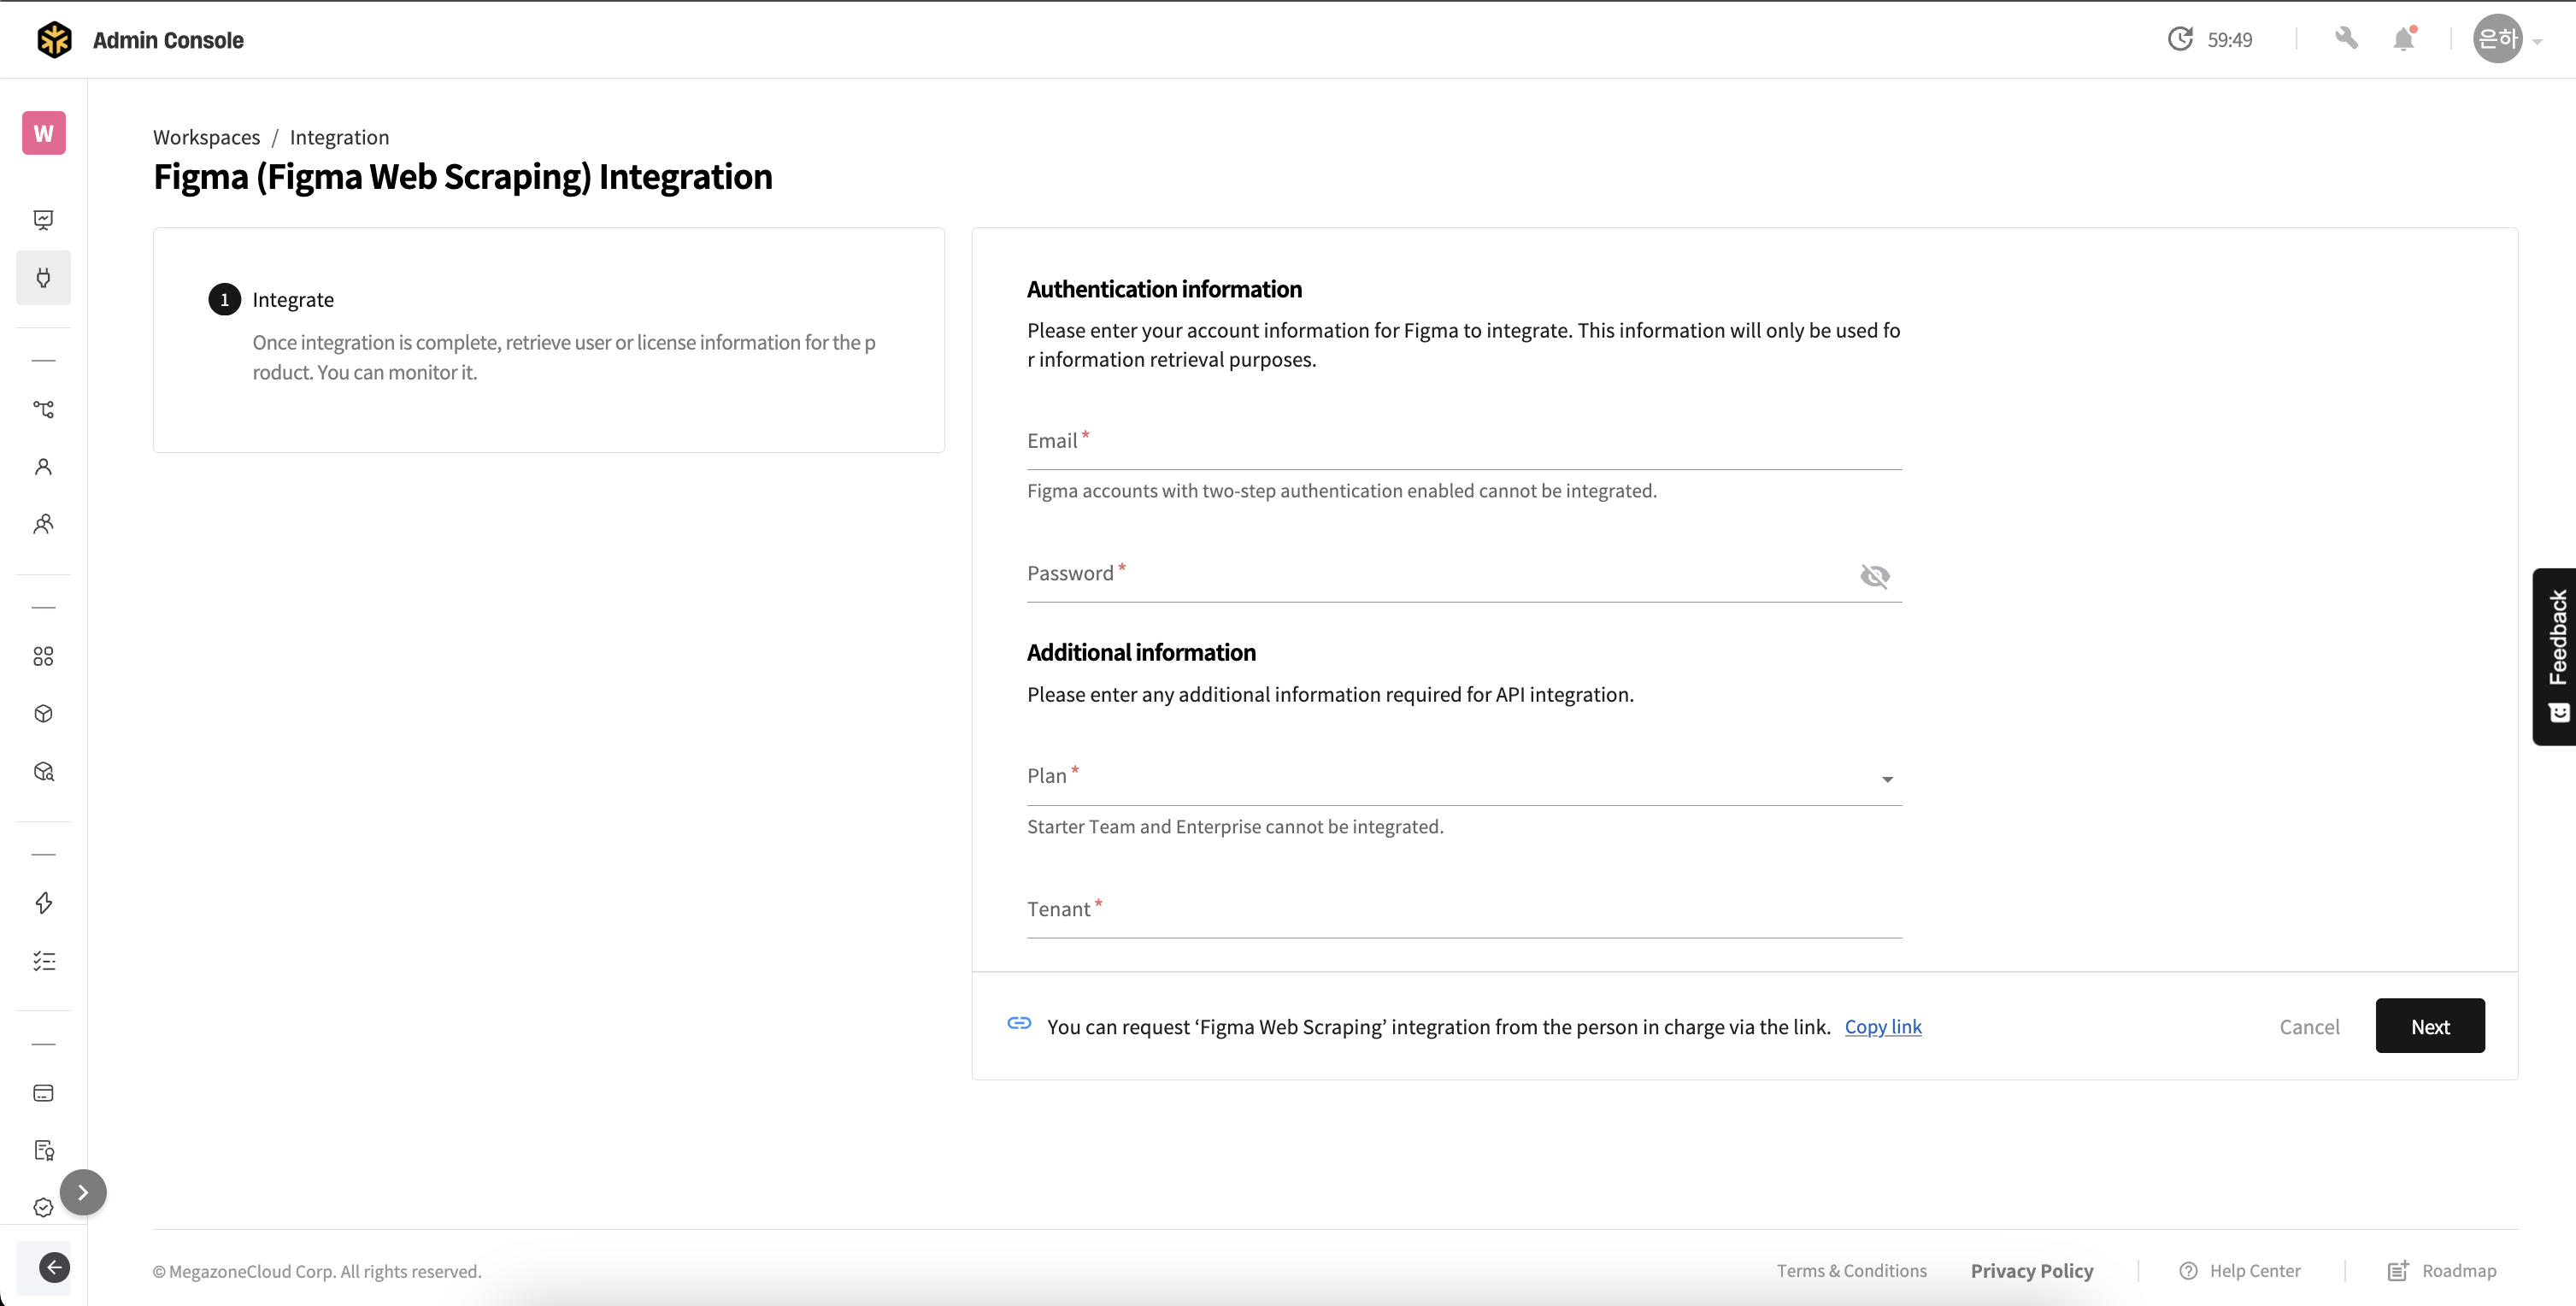
Task: Click the integration plug icon in sidebar
Action: click(x=43, y=277)
